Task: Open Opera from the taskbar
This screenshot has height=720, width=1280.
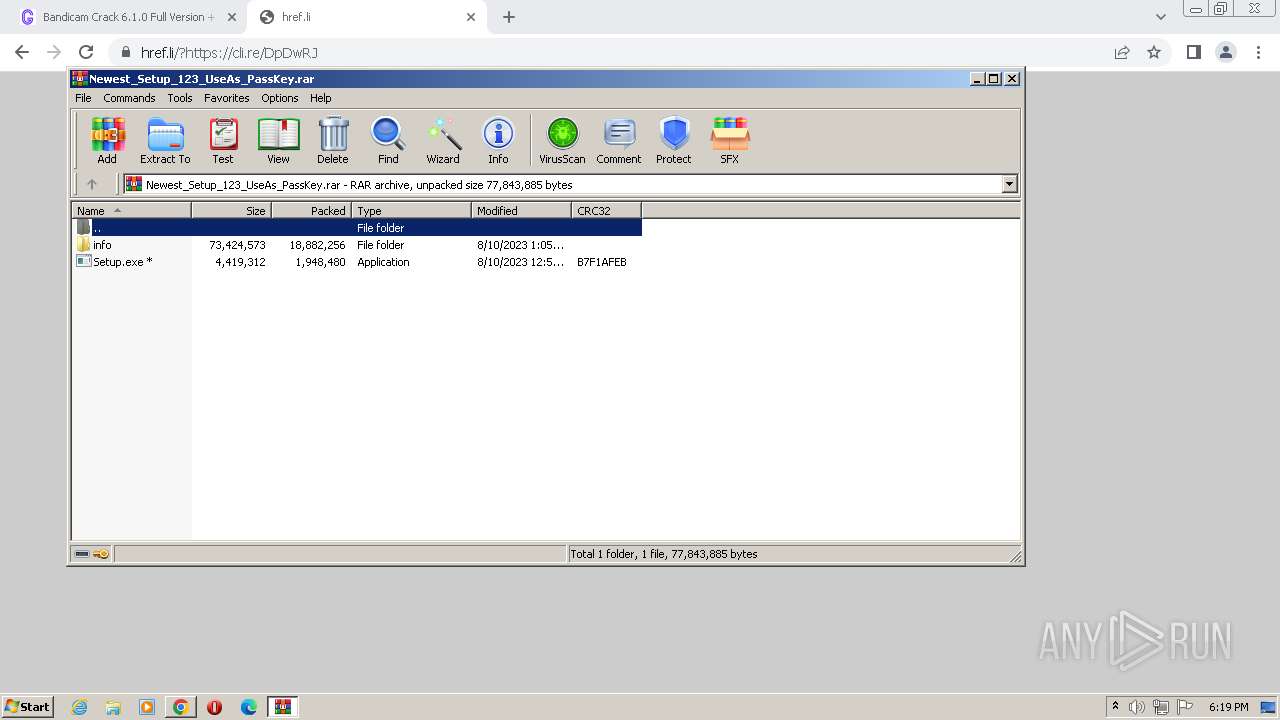Action: pyautogui.click(x=214, y=707)
